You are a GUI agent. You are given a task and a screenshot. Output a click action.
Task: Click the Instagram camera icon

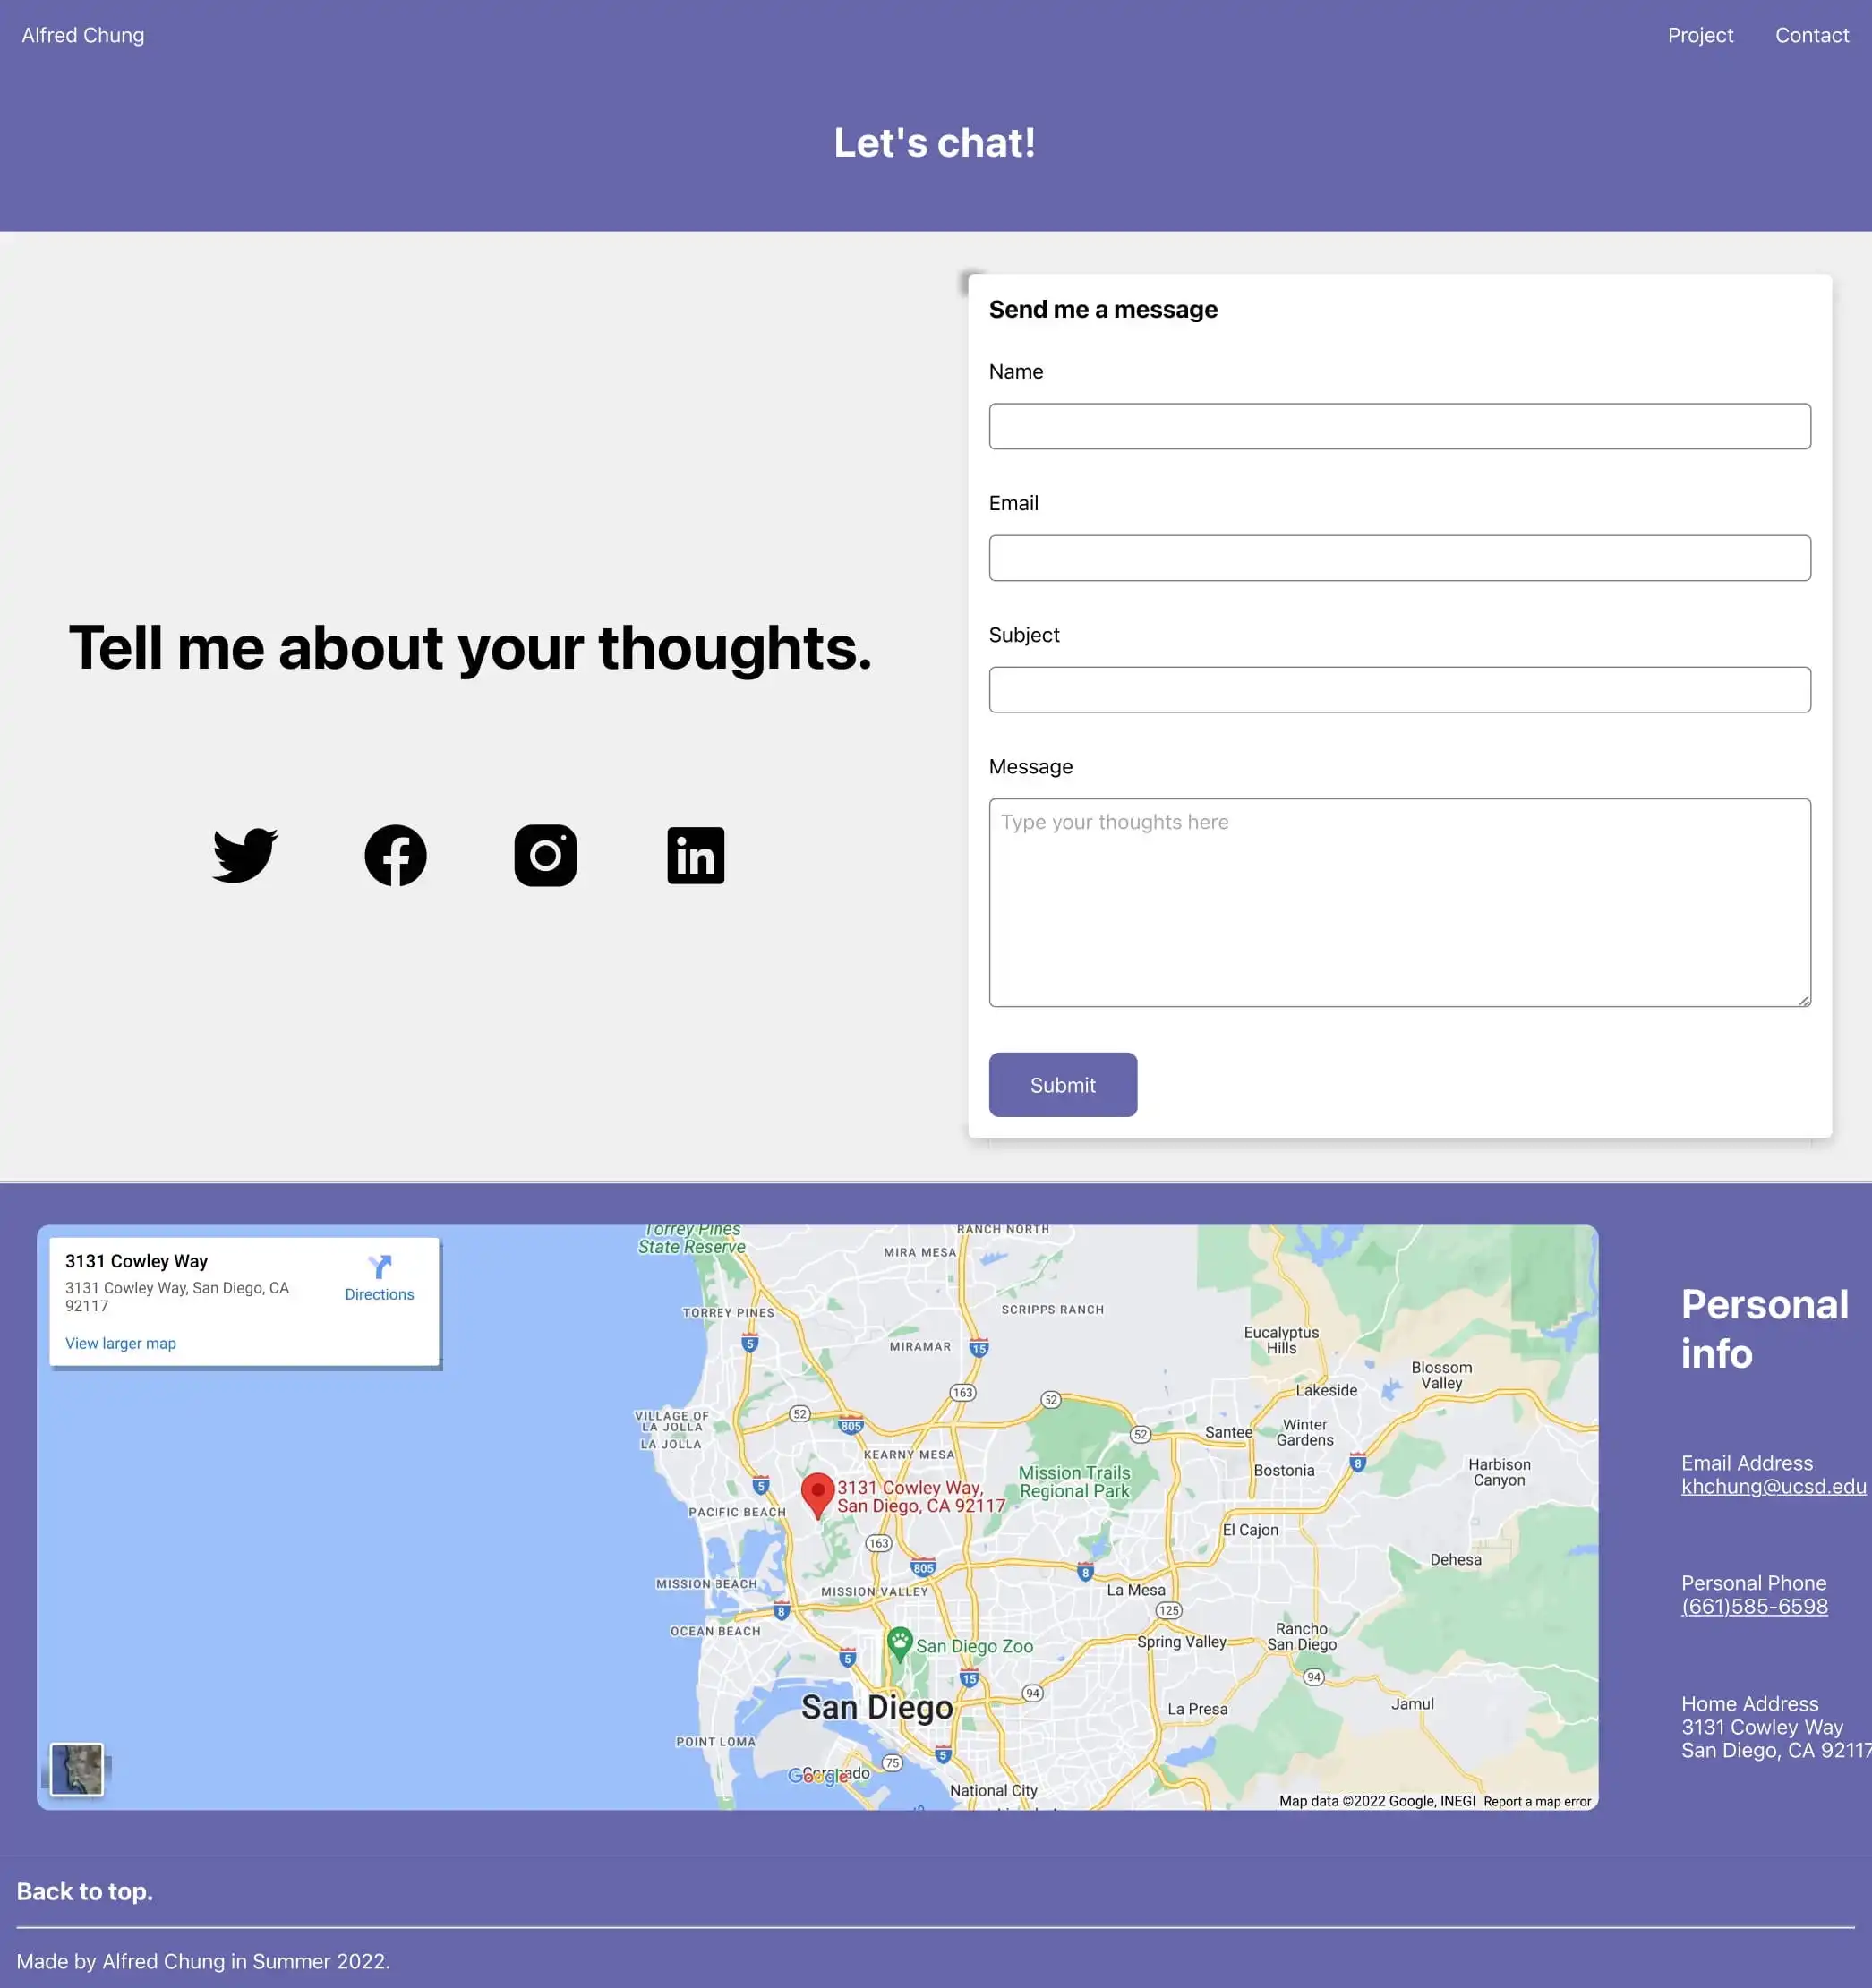click(x=545, y=853)
